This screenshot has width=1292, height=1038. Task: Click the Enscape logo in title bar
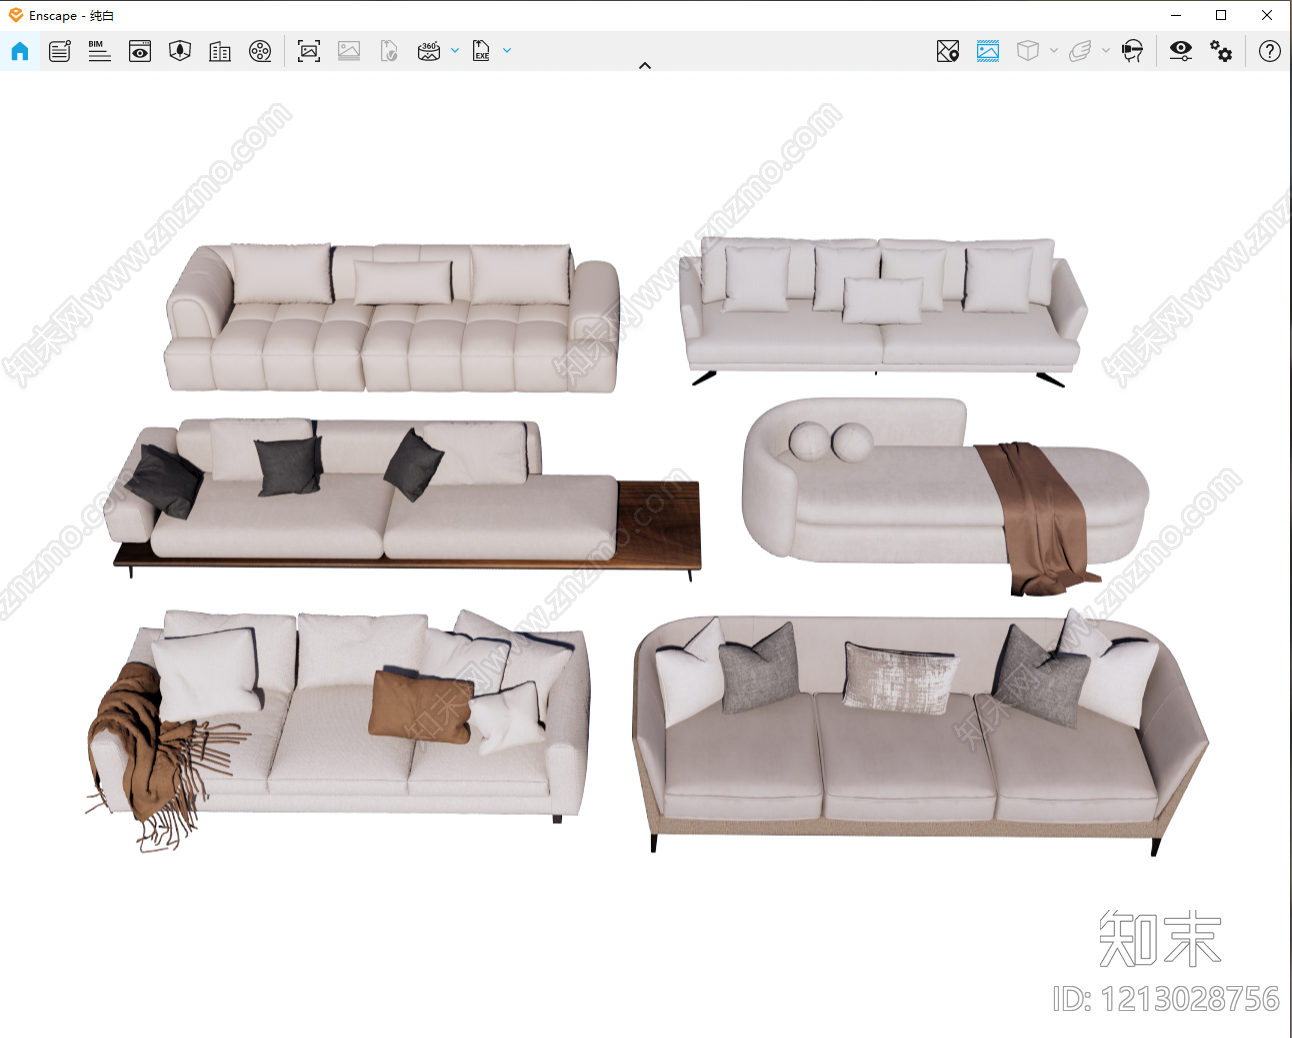pos(16,15)
